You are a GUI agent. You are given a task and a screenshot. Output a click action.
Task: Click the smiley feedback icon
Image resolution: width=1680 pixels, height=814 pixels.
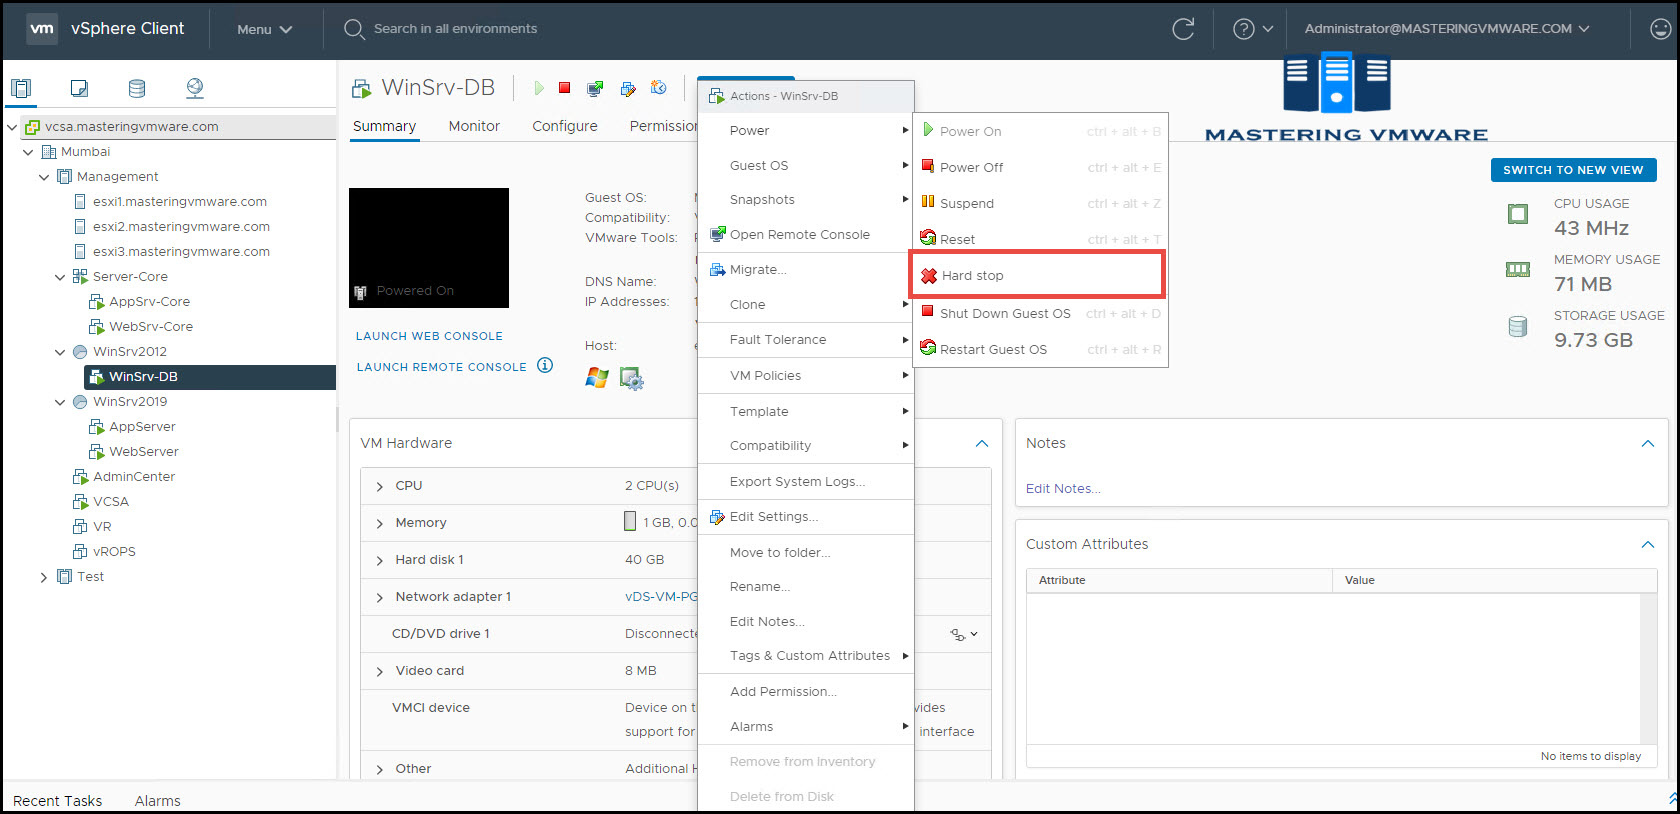[x=1660, y=29]
